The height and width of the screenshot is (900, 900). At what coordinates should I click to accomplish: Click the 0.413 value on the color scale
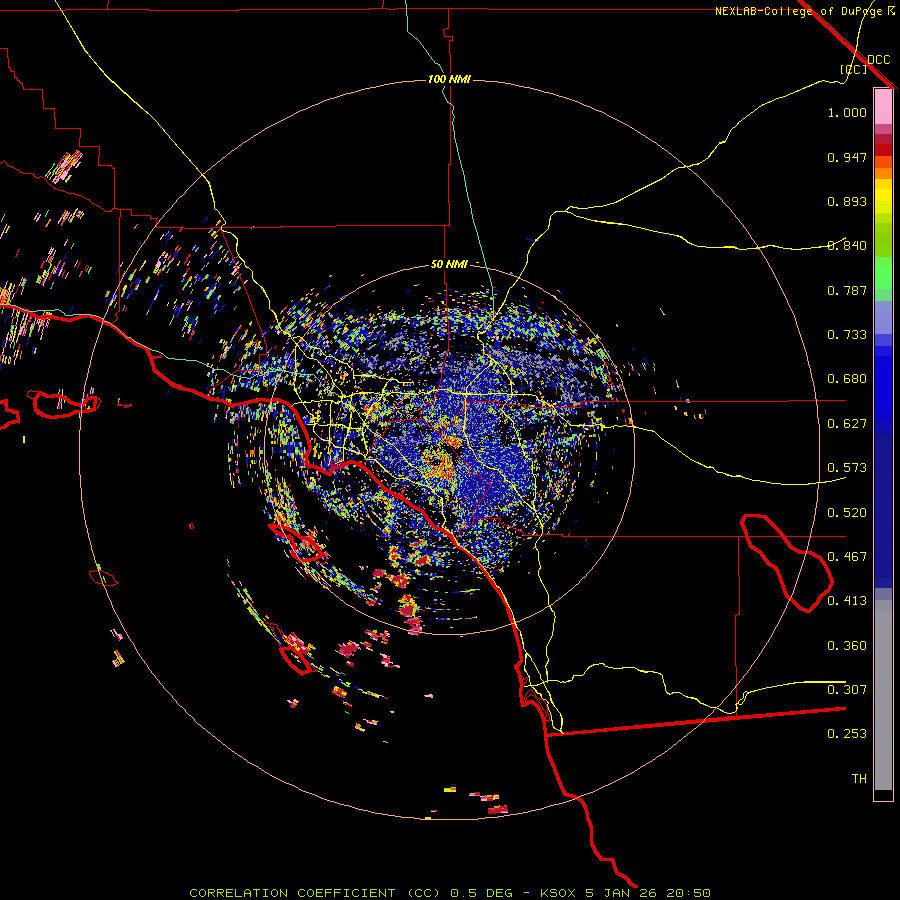coord(847,601)
